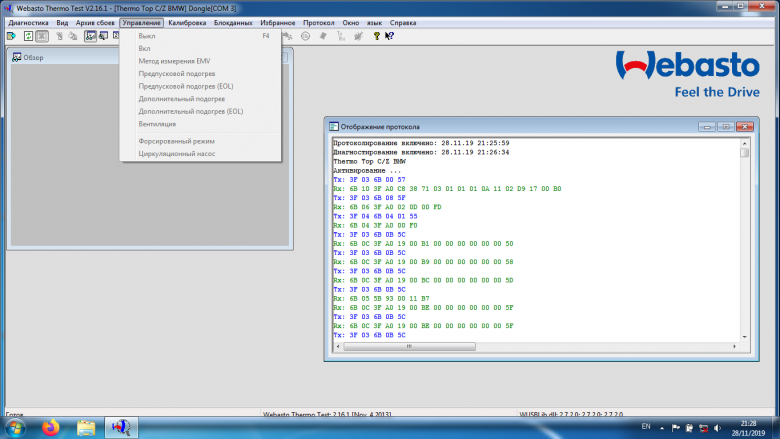Select Циркуляционный насос menu entry

pos(200,154)
